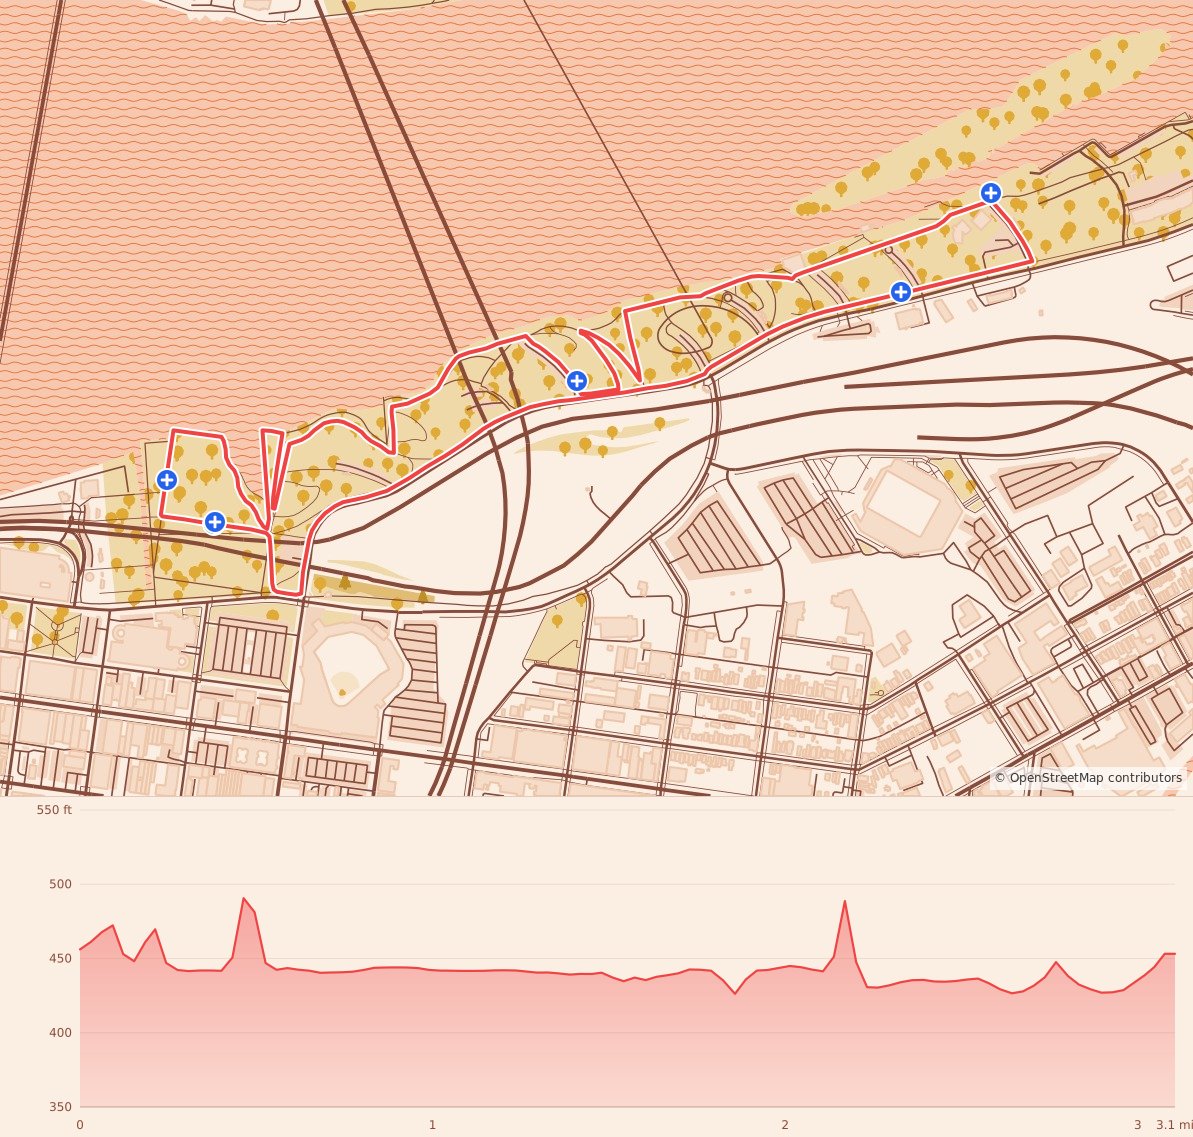
Task: Click the '550 ft' elevation axis label
Action: [54, 809]
